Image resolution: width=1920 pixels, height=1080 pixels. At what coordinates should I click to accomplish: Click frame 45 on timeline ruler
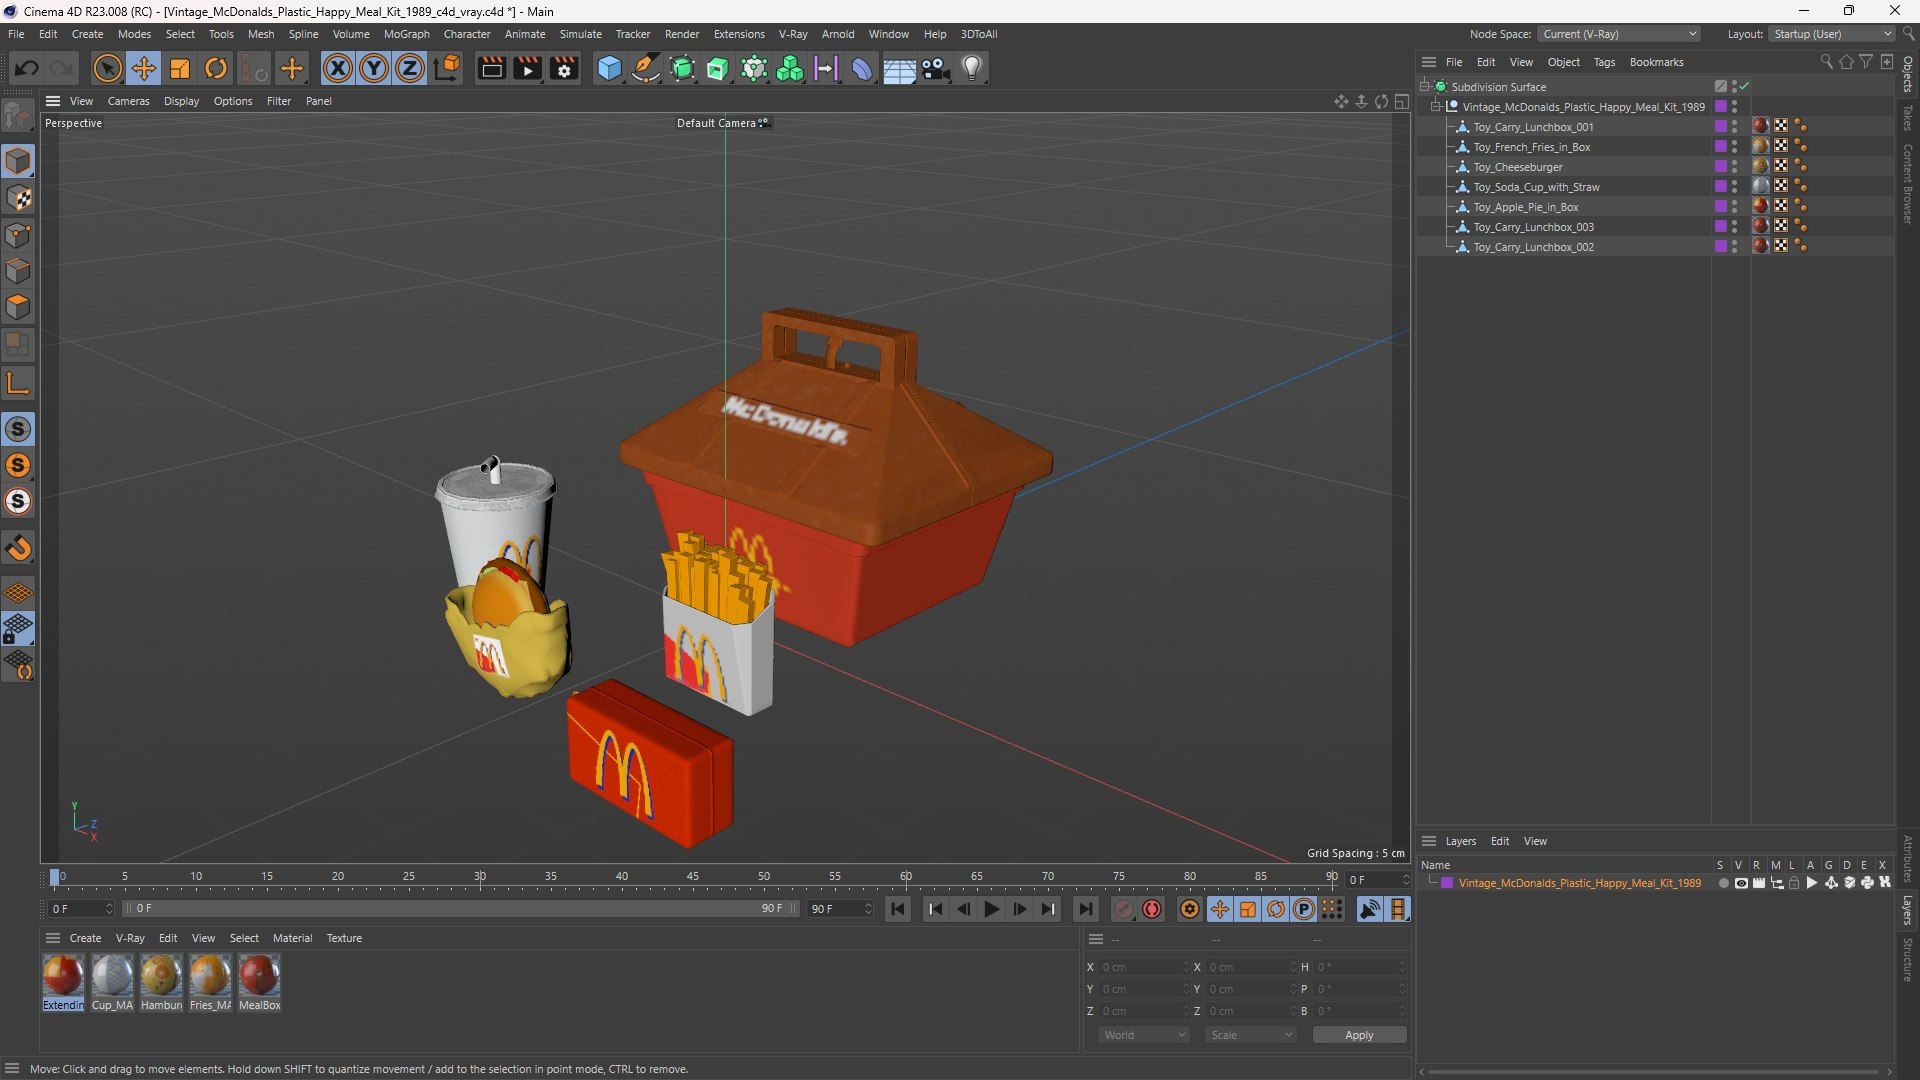coord(692,878)
